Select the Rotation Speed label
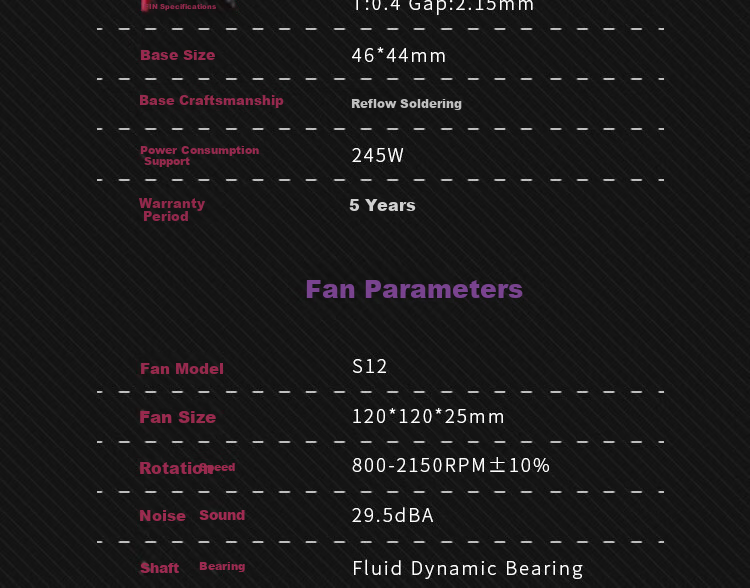This screenshot has height=588, width=750. (x=187, y=468)
